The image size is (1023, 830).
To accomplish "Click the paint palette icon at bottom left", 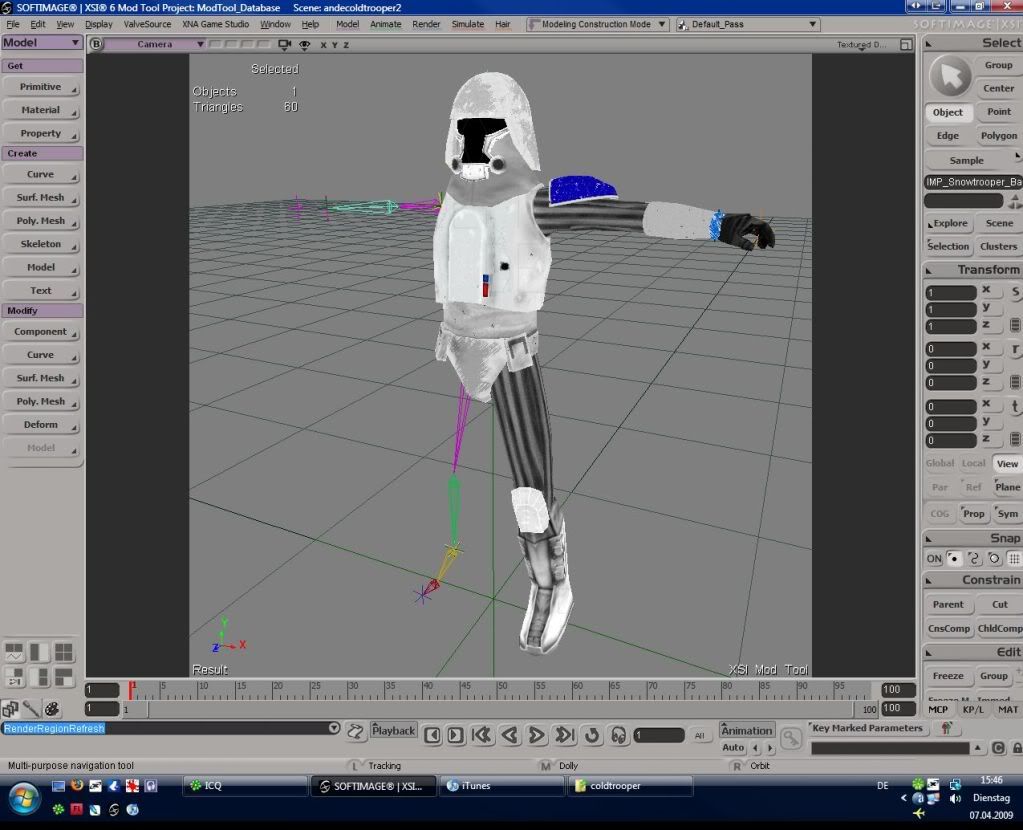I will tap(52, 709).
